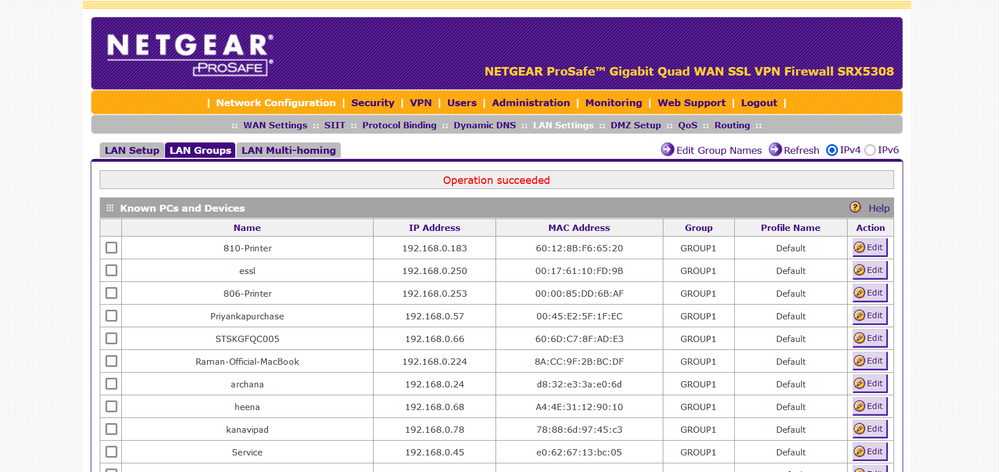
Task: Click the MAC Address column header
Action: [579, 227]
